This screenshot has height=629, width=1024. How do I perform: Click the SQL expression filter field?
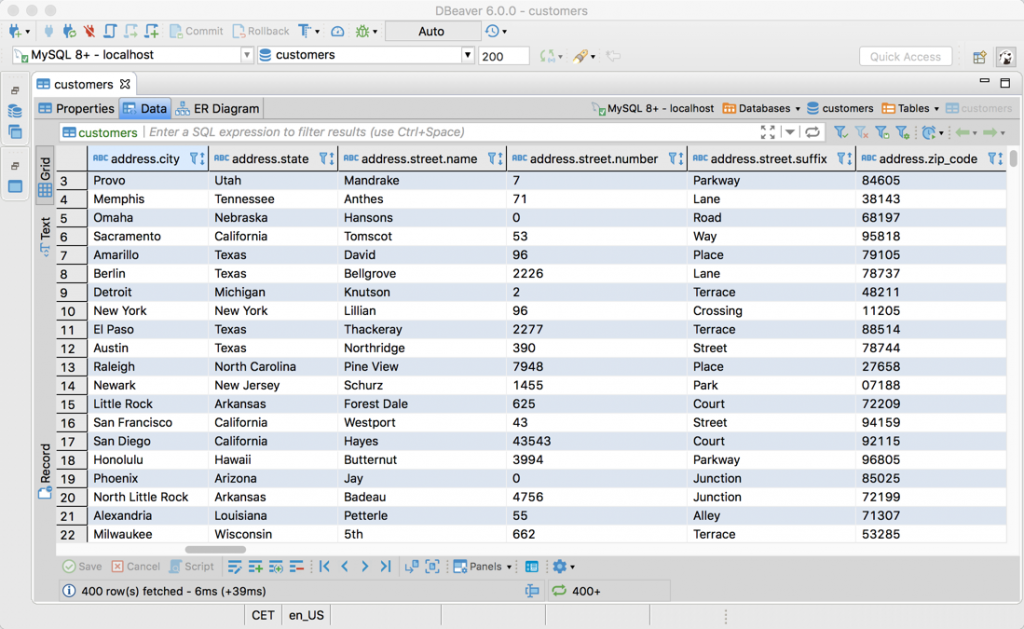point(400,131)
